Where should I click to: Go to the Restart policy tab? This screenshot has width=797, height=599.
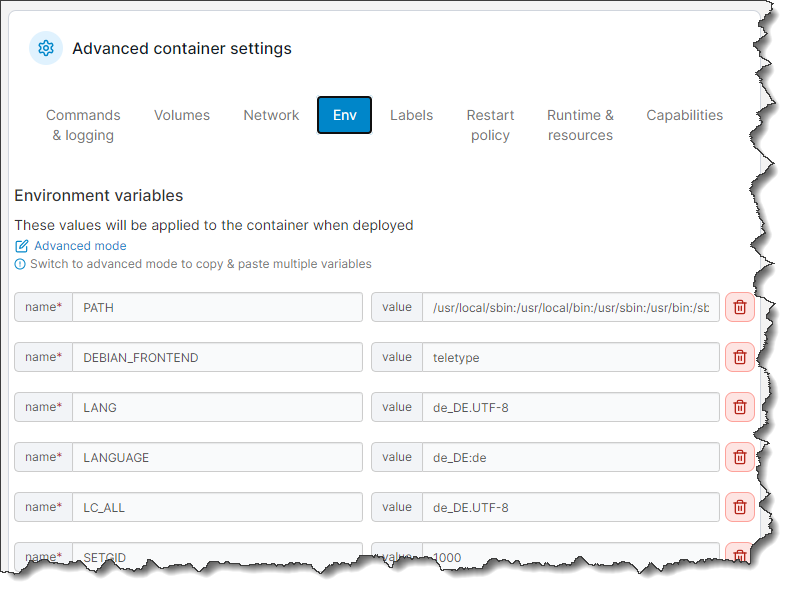pyautogui.click(x=490, y=125)
